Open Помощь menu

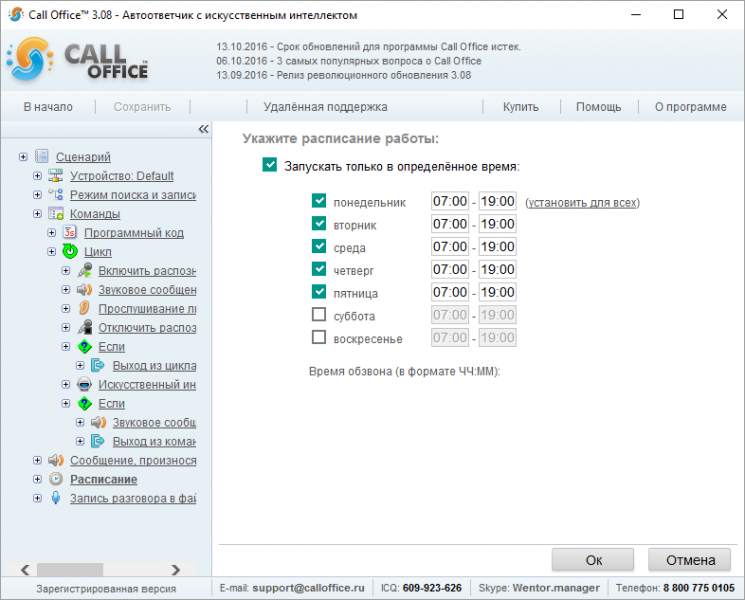(x=599, y=107)
